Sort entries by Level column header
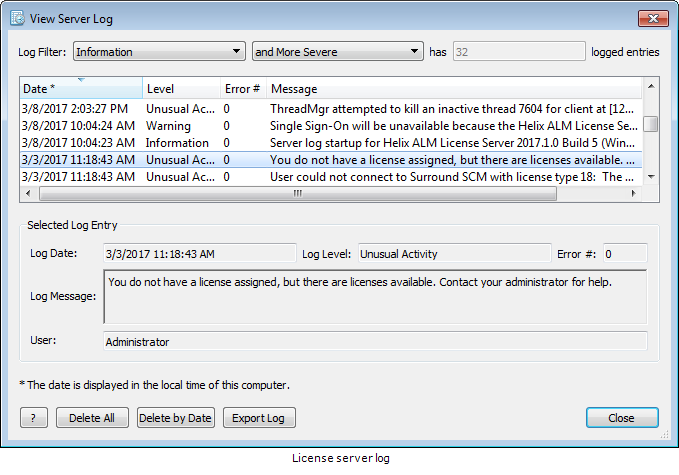Image resolution: width=679 pixels, height=475 pixels. 180,89
